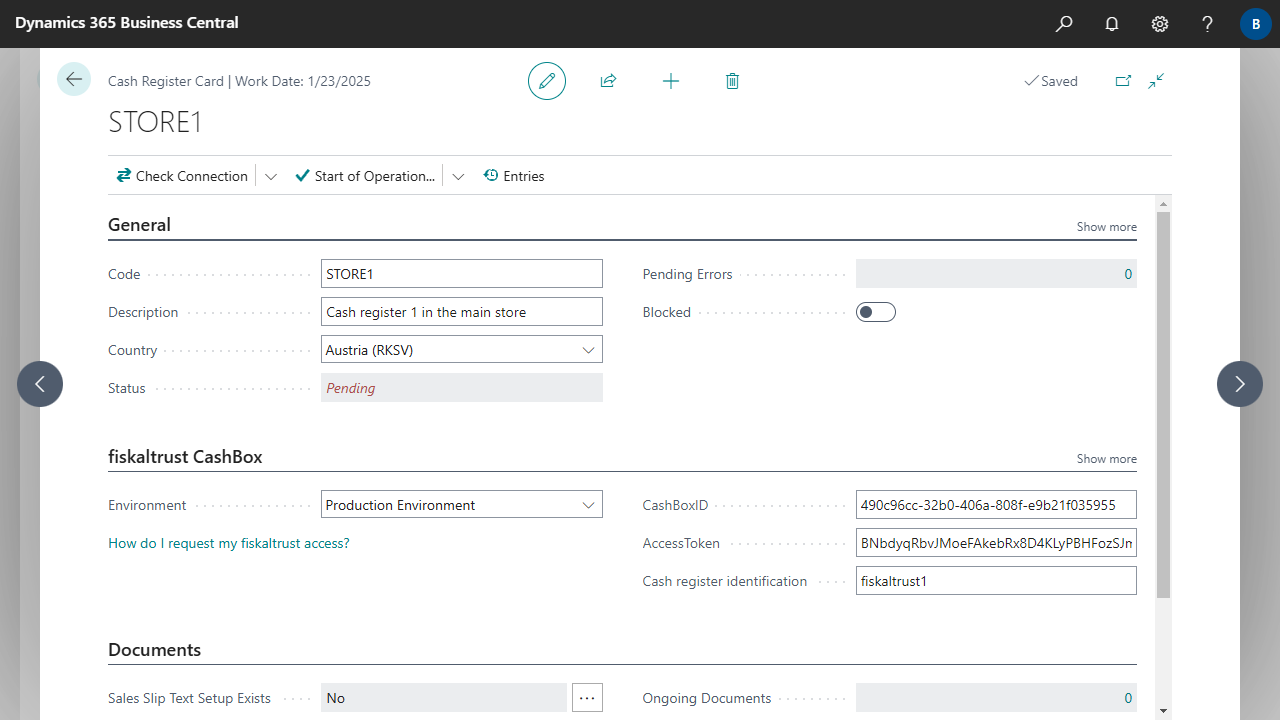Click the trash delete icon
Screen dimensions: 1280x720
[x=732, y=81]
